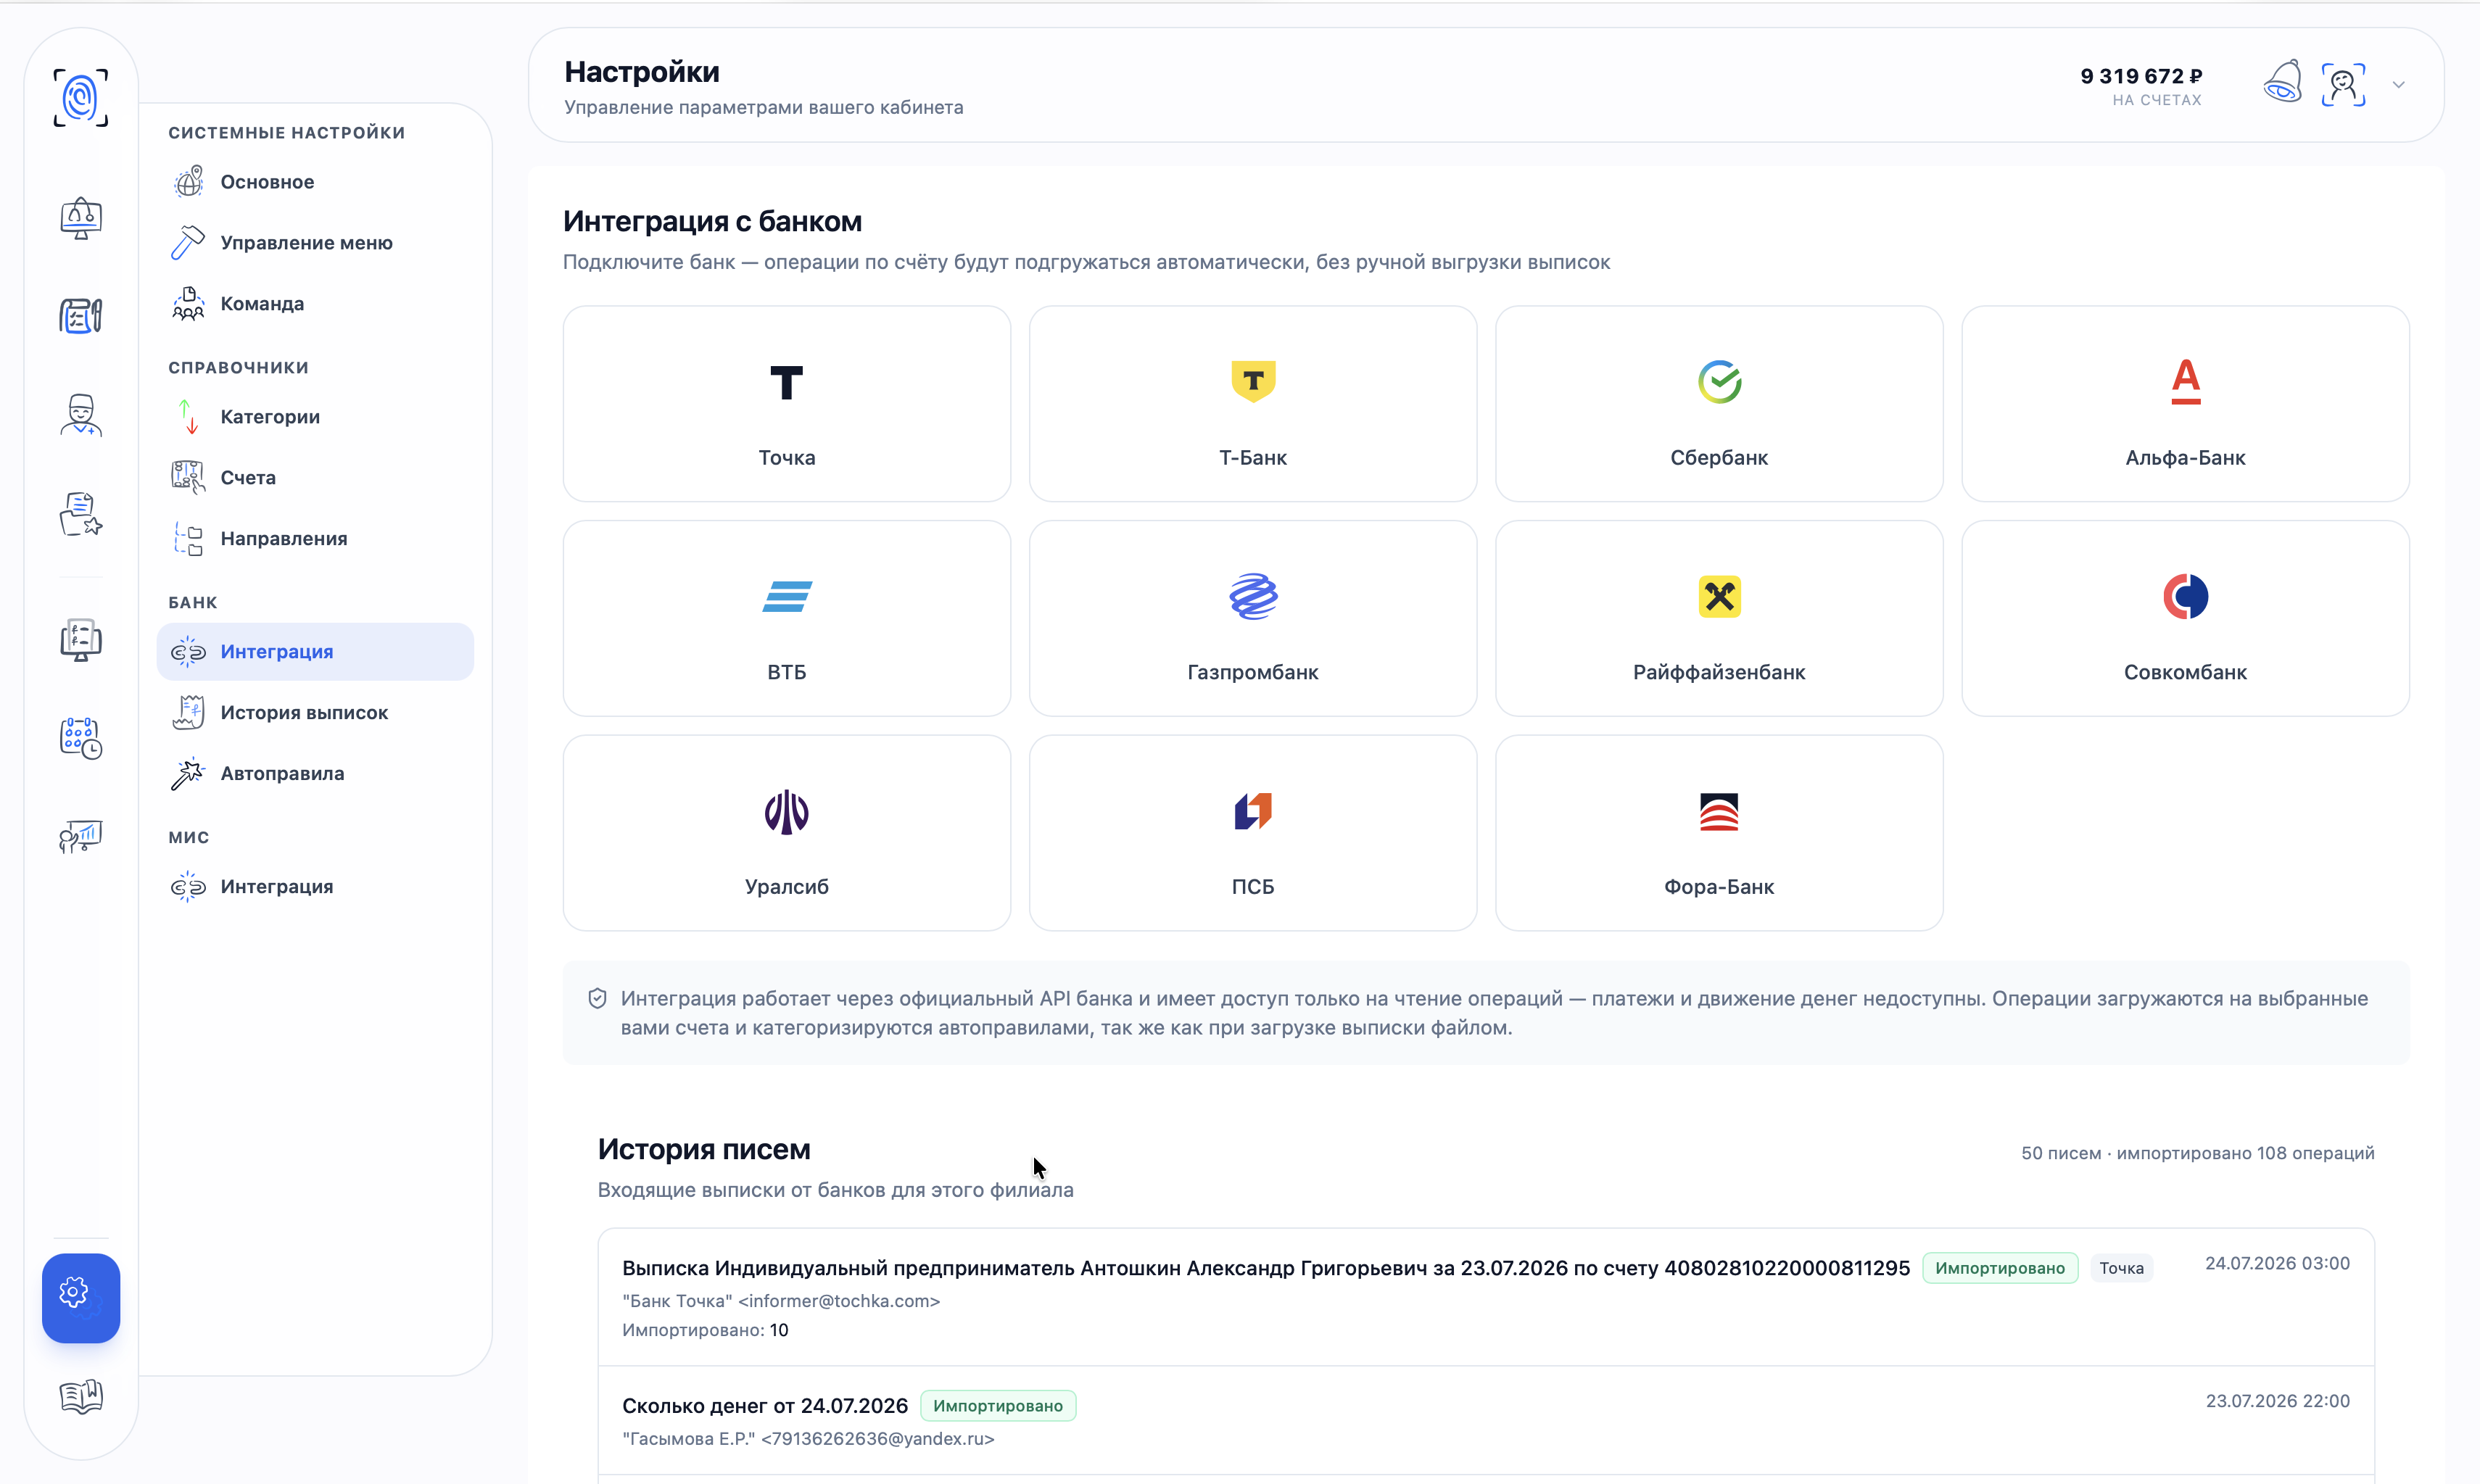Click the 24.07.2026 03:00 timestamp
This screenshot has height=1484, width=2480.
point(2277,1264)
